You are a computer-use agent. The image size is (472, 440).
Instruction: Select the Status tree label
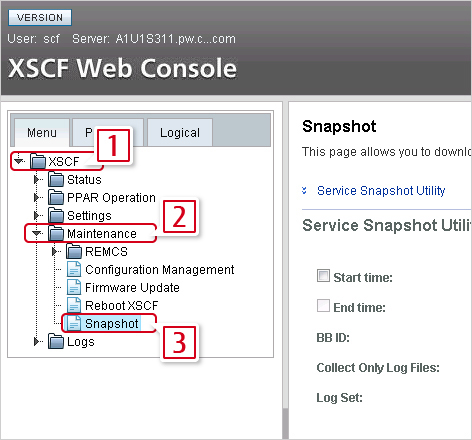tap(84, 180)
